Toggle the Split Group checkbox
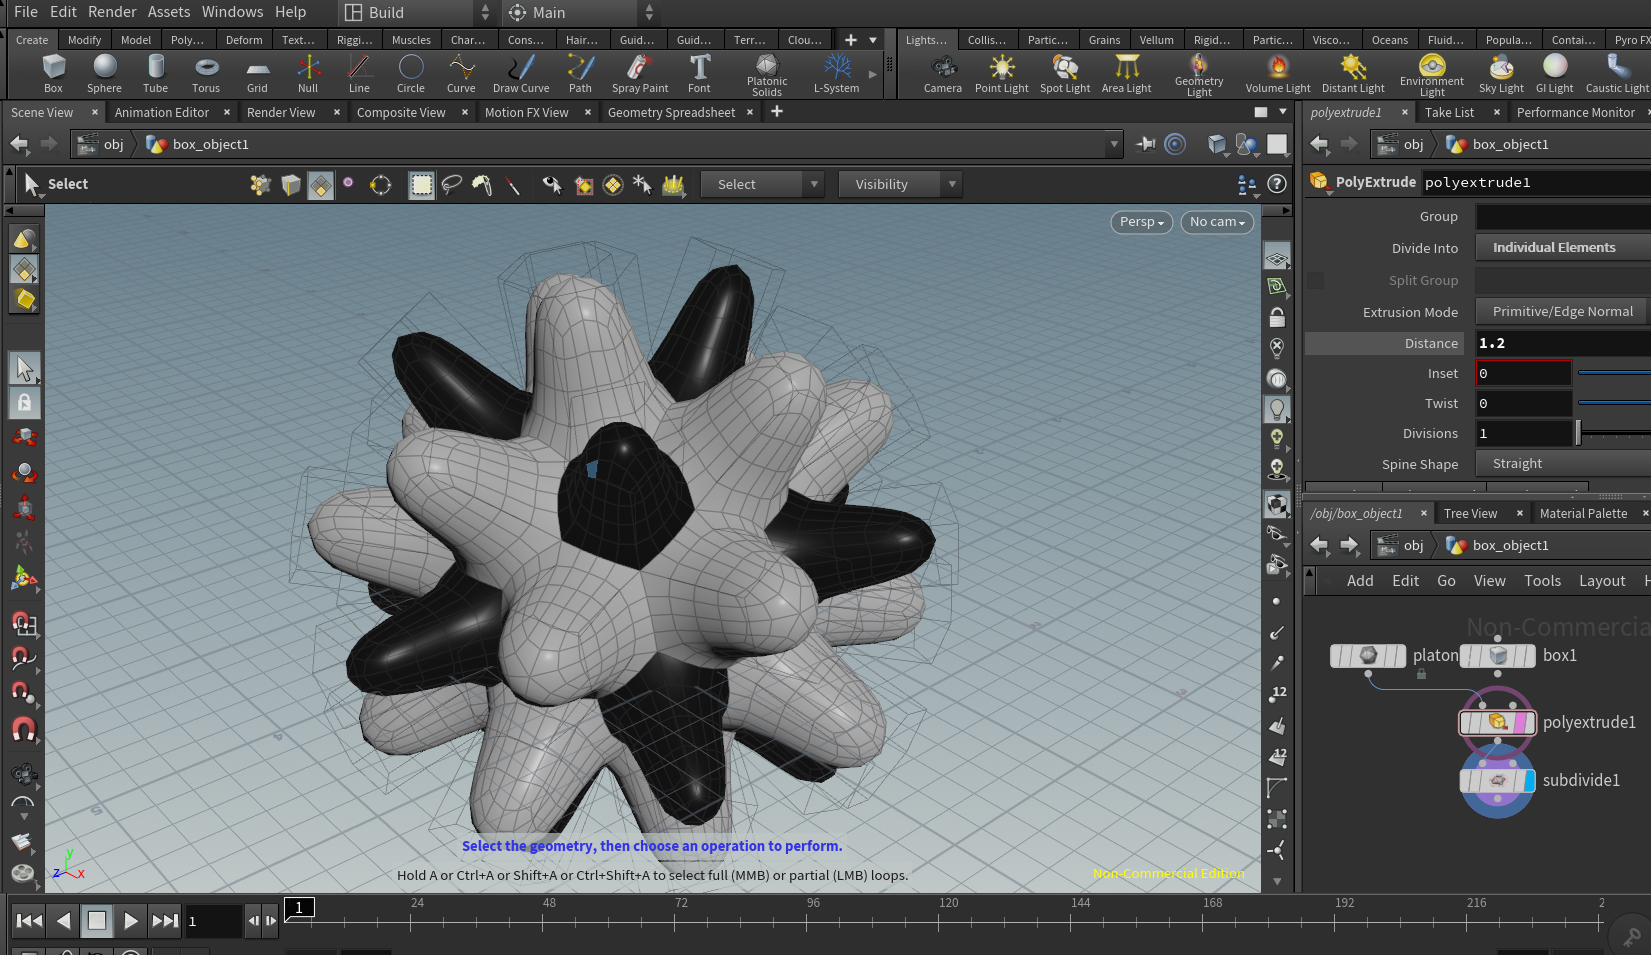 pos(1316,281)
